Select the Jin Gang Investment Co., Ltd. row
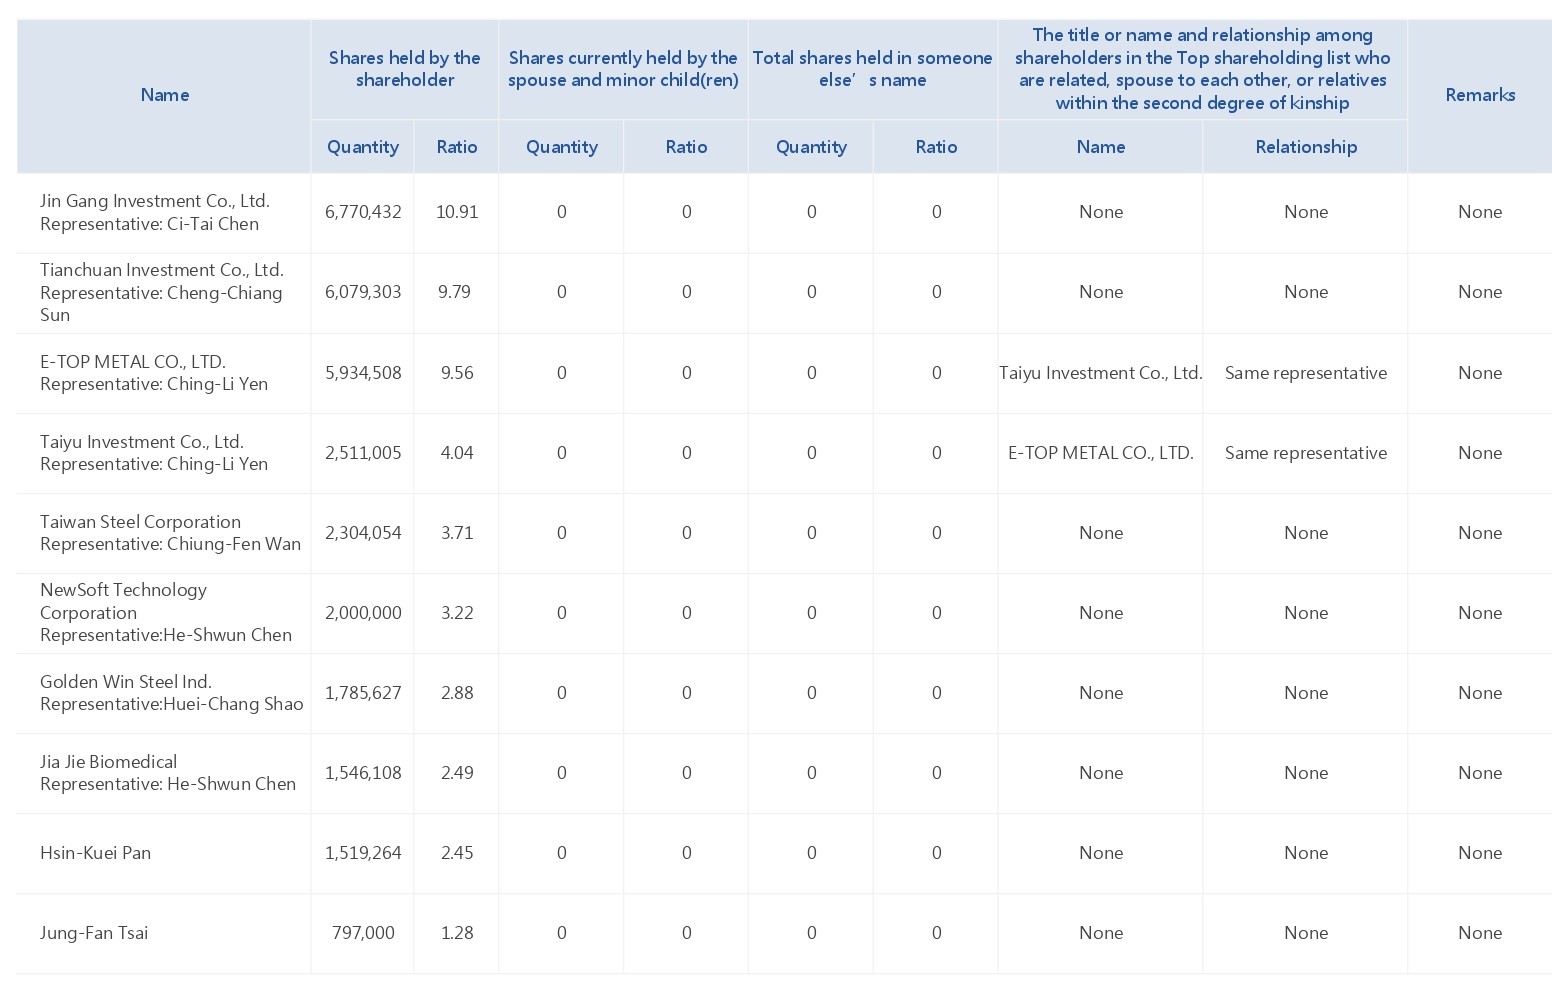Image resolution: width=1566 pixels, height=997 pixels. pos(163,212)
